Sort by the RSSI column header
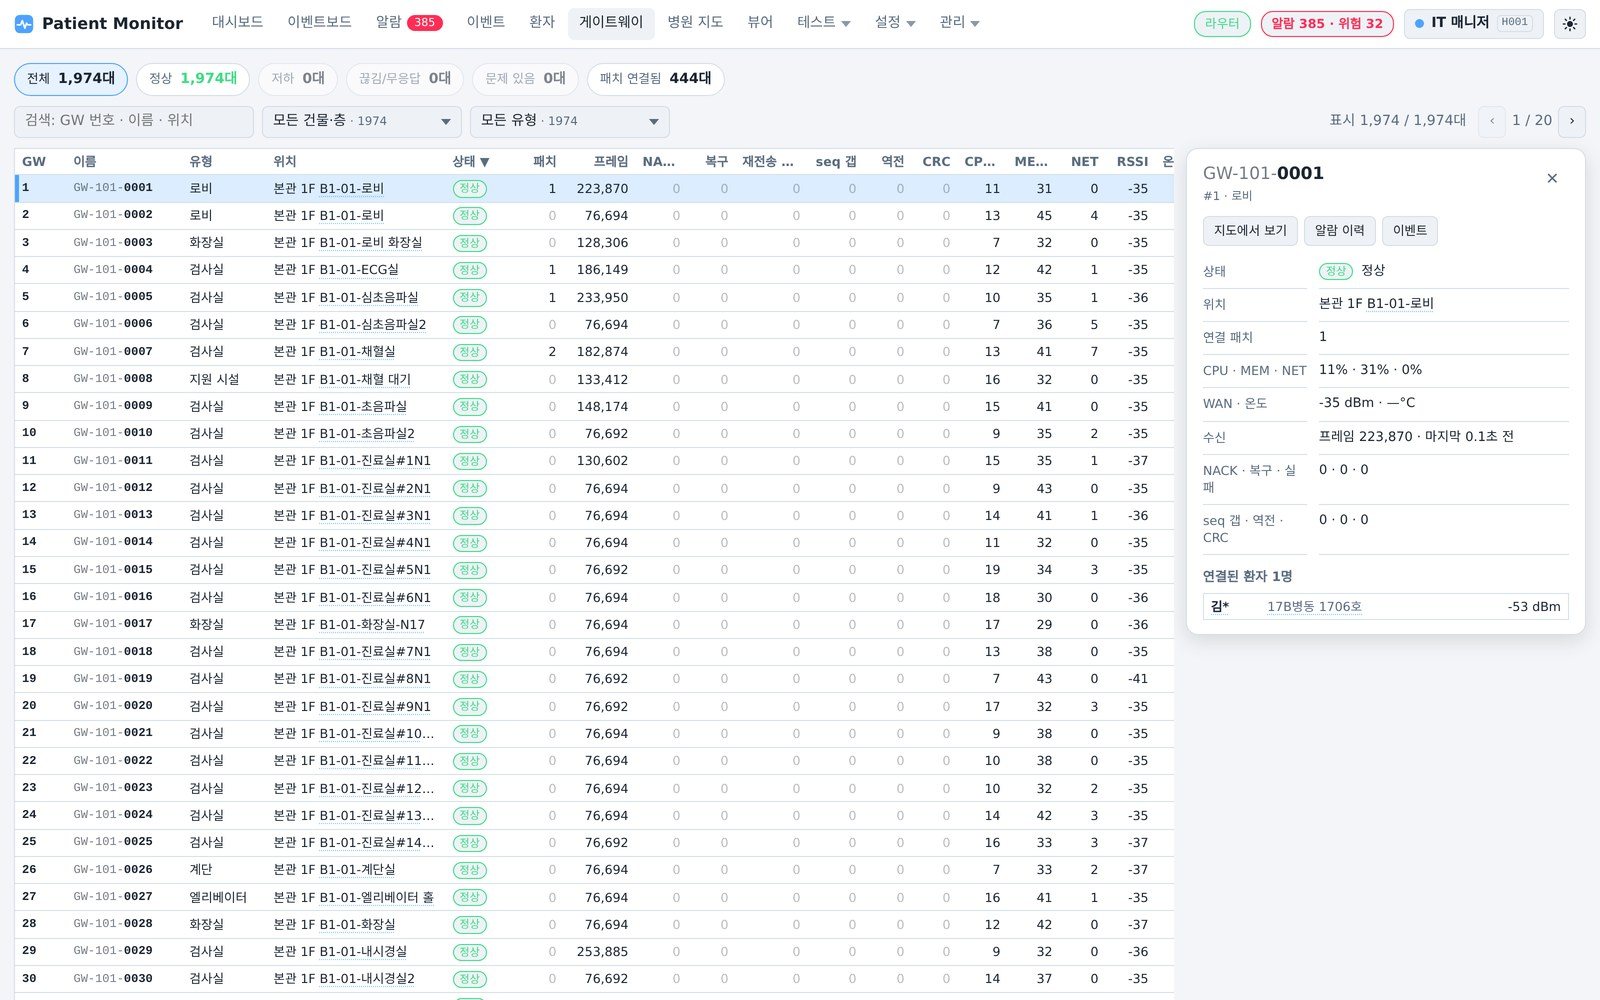Image resolution: width=1600 pixels, height=1000 pixels. pos(1132,161)
